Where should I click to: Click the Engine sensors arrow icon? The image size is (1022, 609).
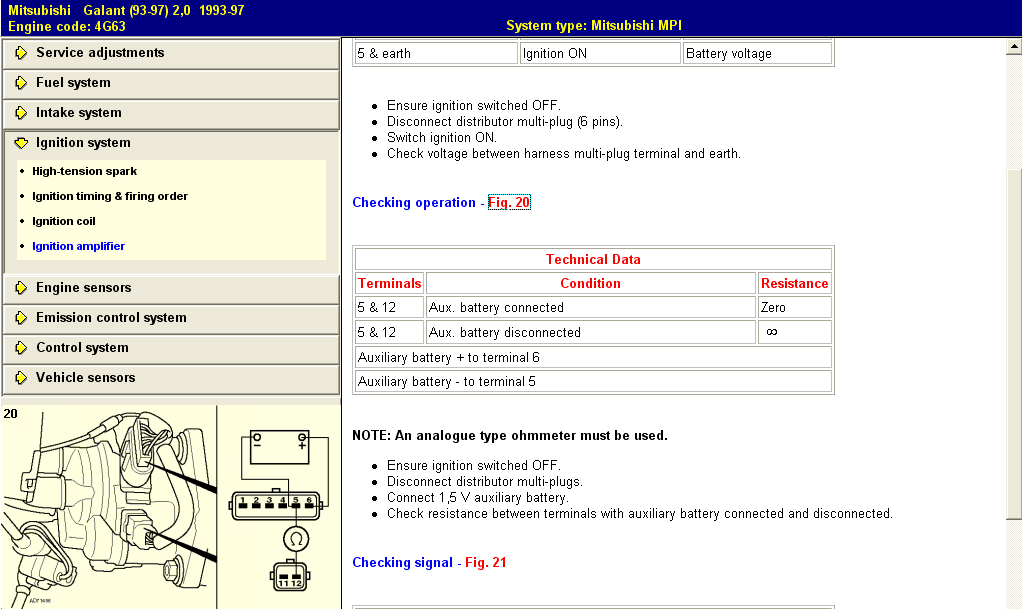point(21,288)
